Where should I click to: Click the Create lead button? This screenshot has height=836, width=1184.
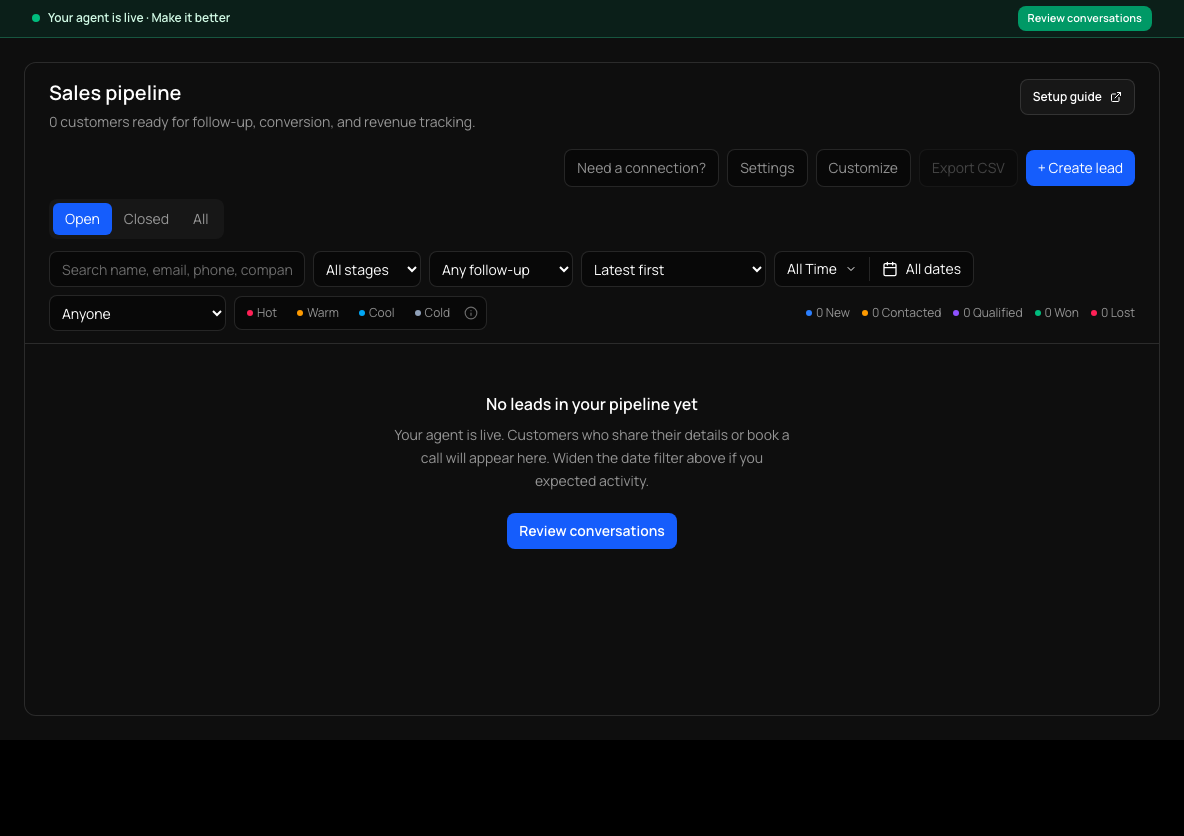pos(1080,168)
